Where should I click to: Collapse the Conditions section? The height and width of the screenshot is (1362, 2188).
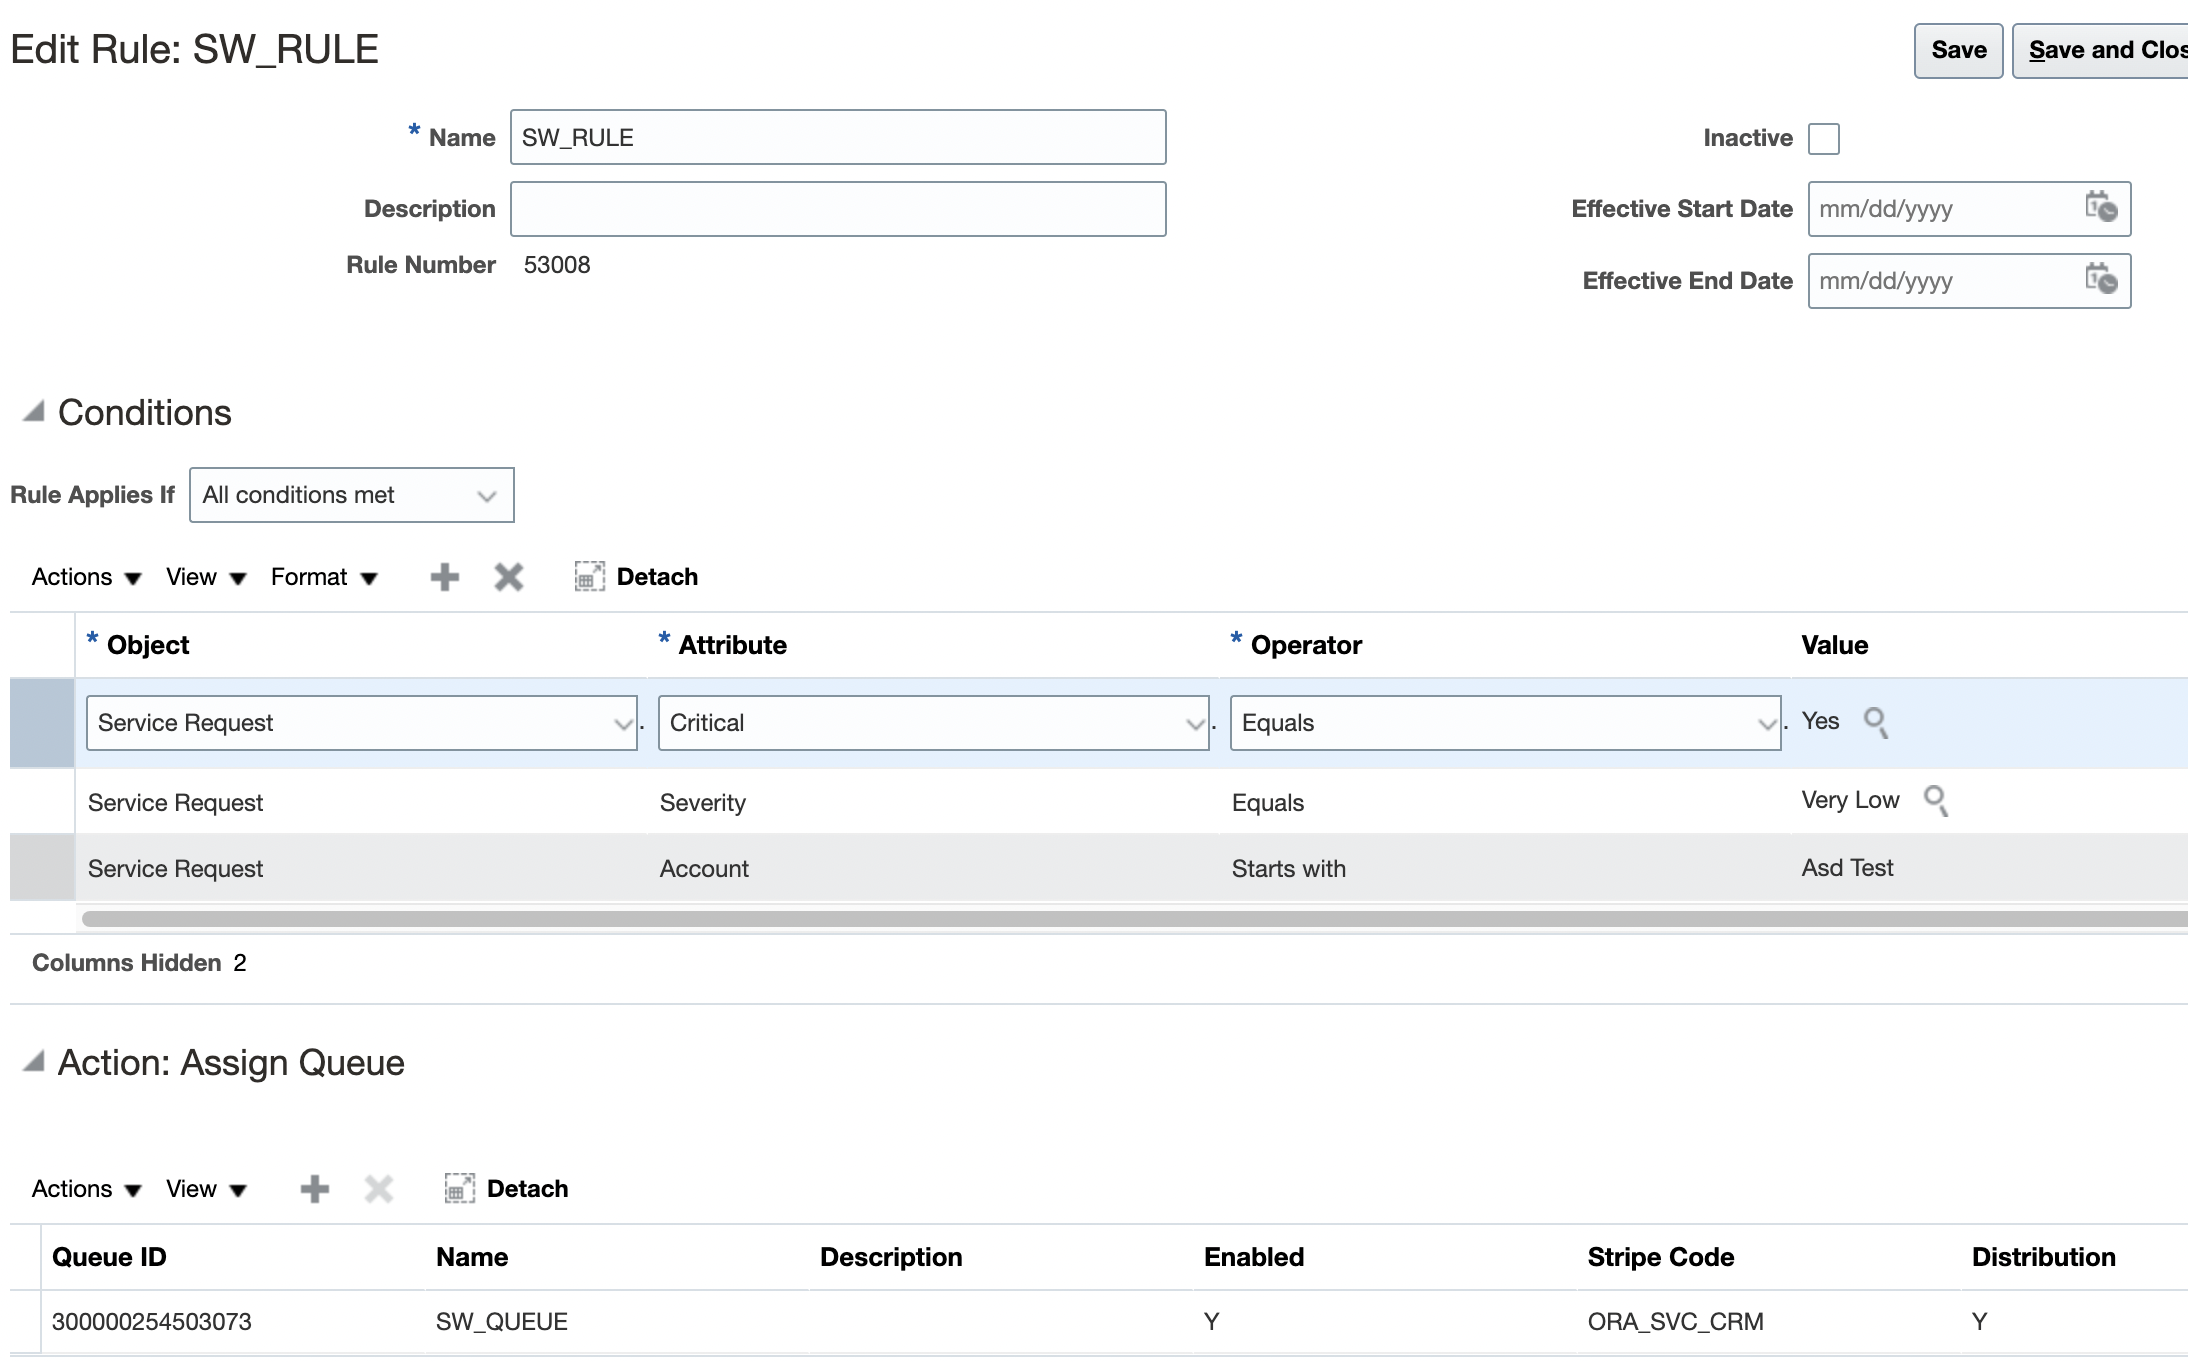pyautogui.click(x=34, y=412)
